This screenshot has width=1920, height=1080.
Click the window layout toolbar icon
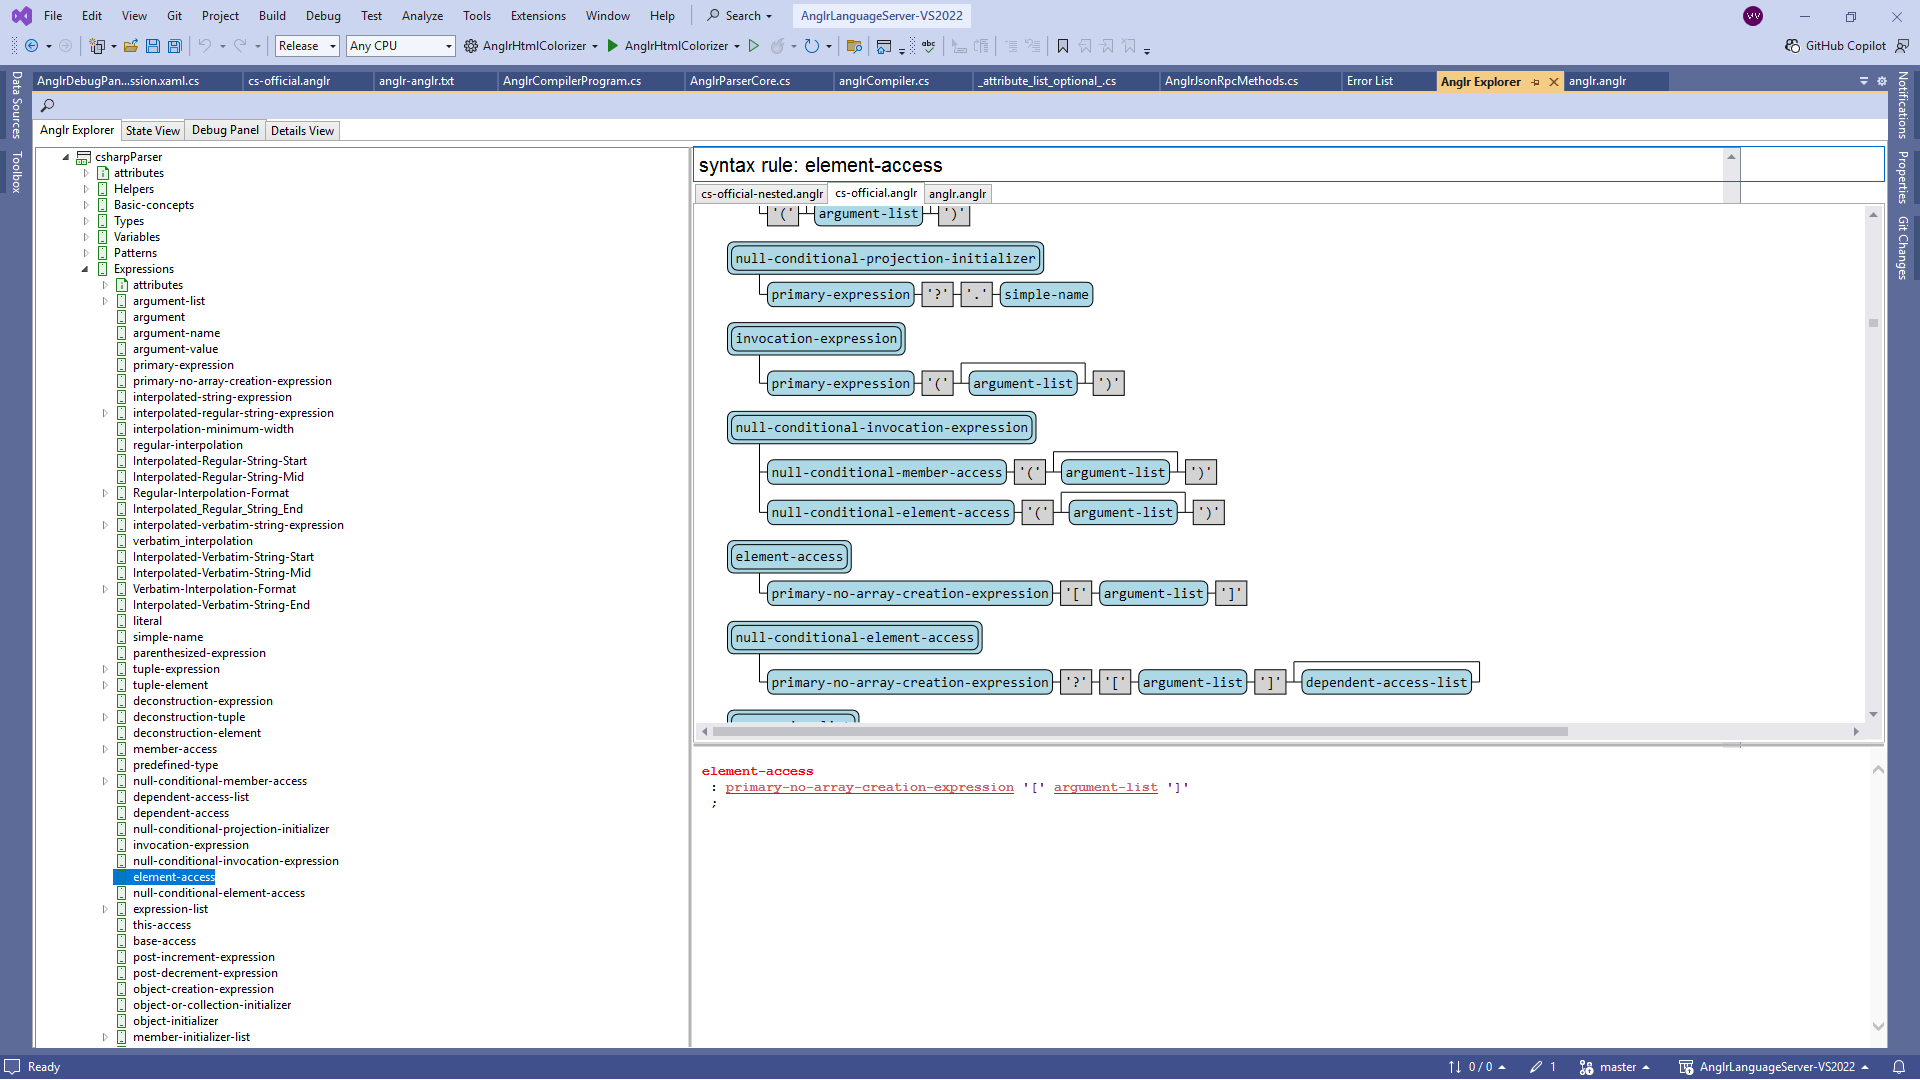pyautogui.click(x=883, y=46)
